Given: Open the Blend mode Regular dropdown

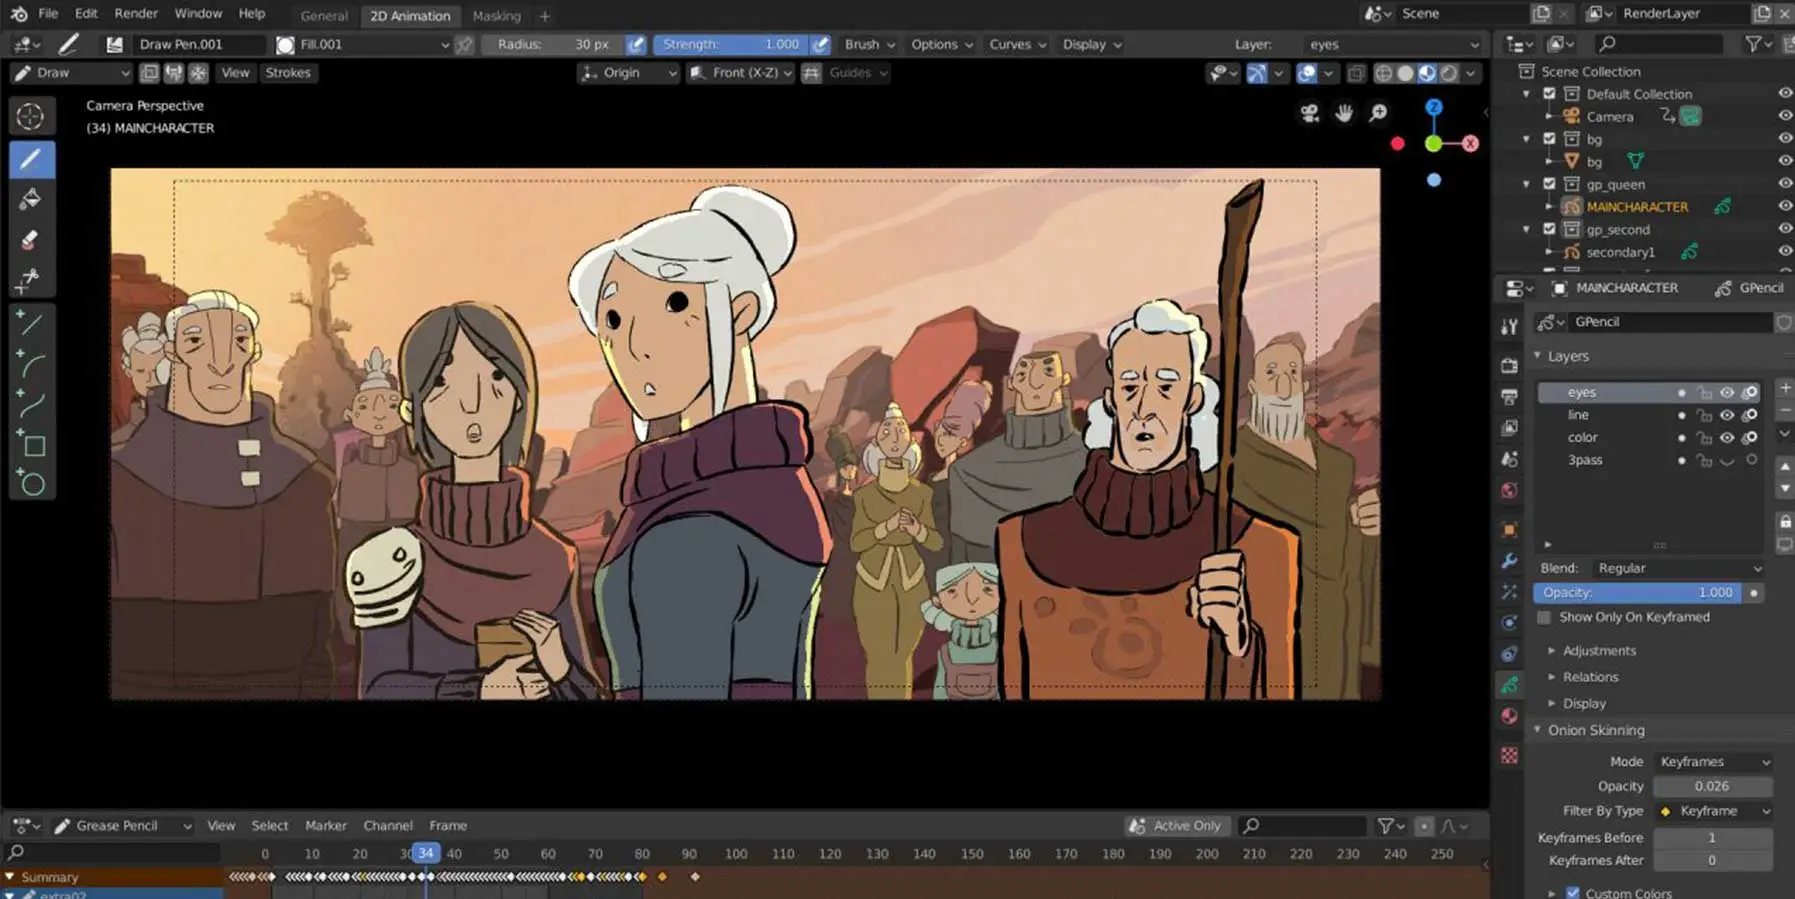Looking at the screenshot, I should (1678, 568).
